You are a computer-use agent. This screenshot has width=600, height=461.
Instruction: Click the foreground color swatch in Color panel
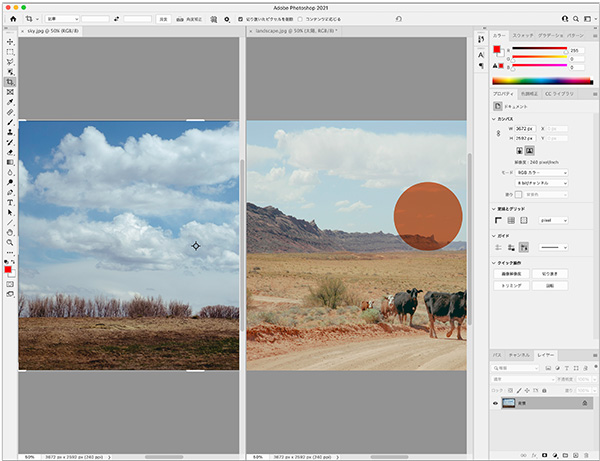click(497, 49)
